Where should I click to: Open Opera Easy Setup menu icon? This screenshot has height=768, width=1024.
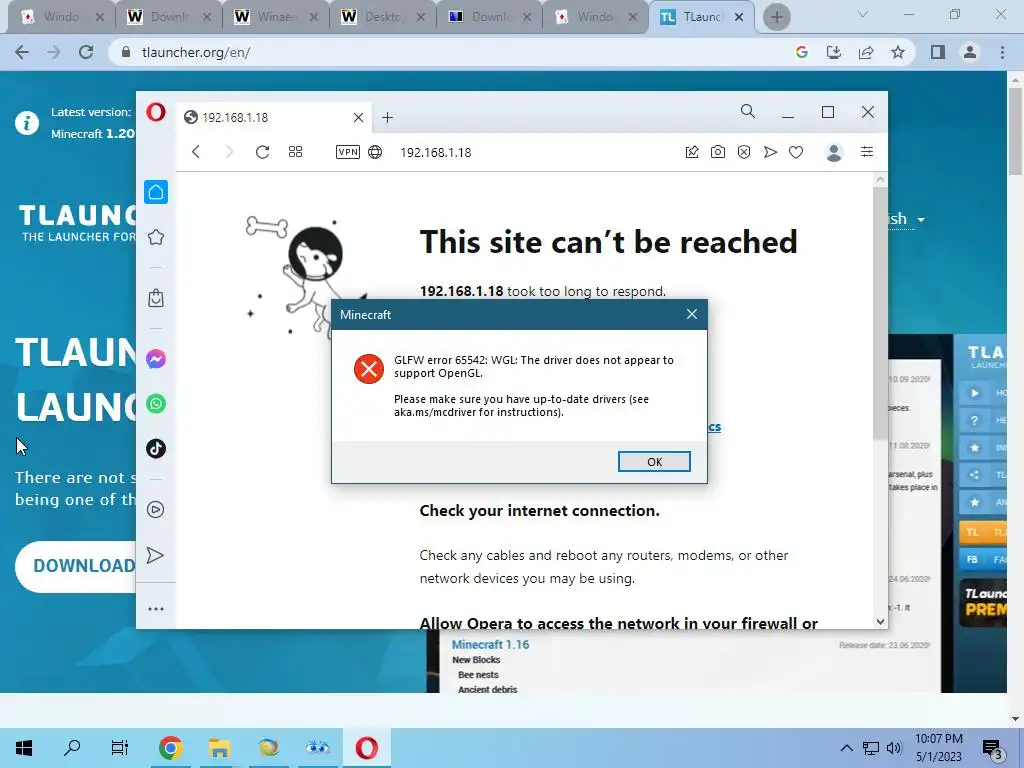pyautogui.click(x=867, y=152)
